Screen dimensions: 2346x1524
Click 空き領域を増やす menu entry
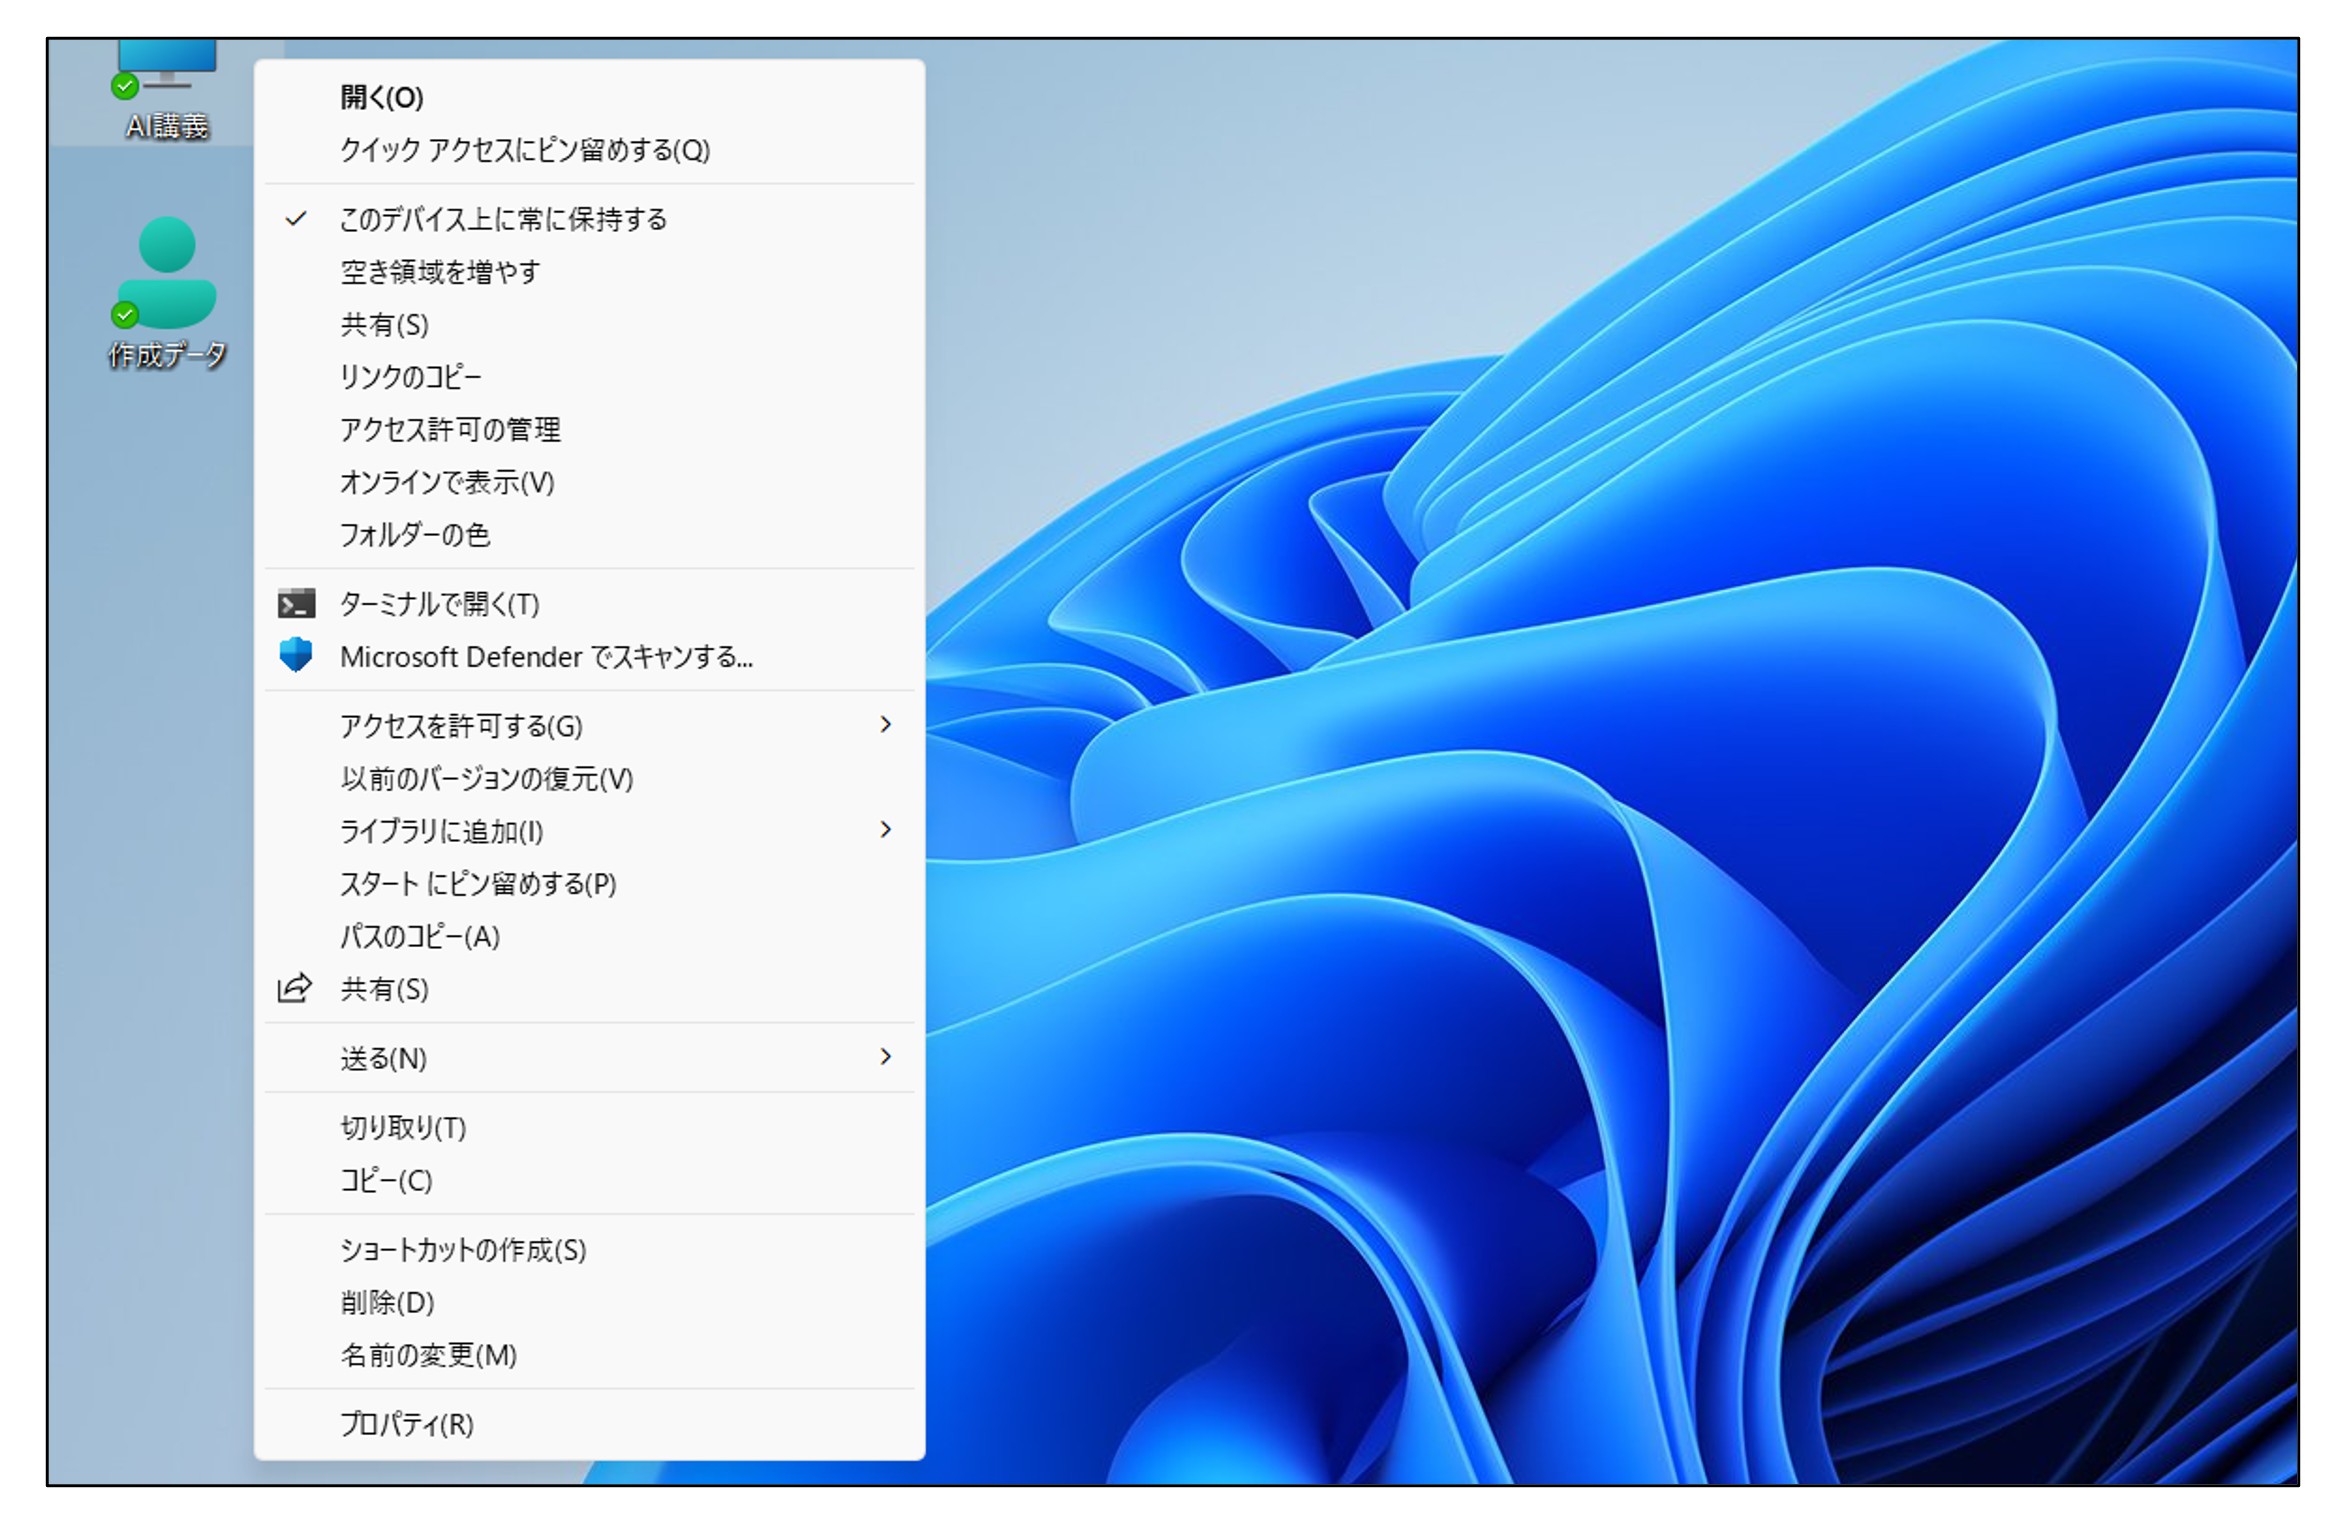[x=440, y=272]
